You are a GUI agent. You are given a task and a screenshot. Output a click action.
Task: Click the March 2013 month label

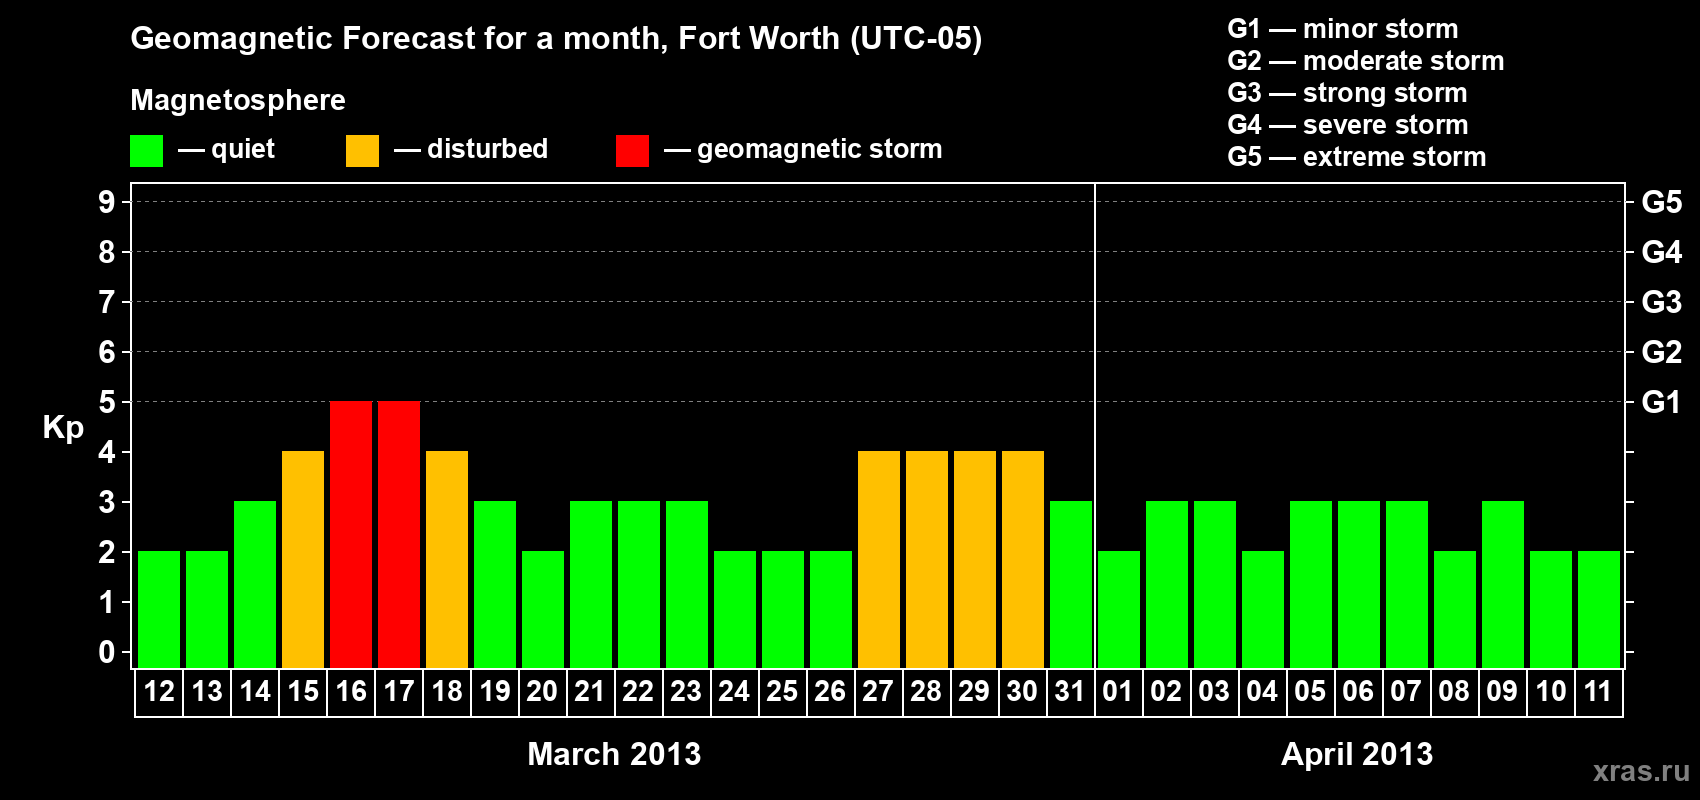click(x=614, y=754)
